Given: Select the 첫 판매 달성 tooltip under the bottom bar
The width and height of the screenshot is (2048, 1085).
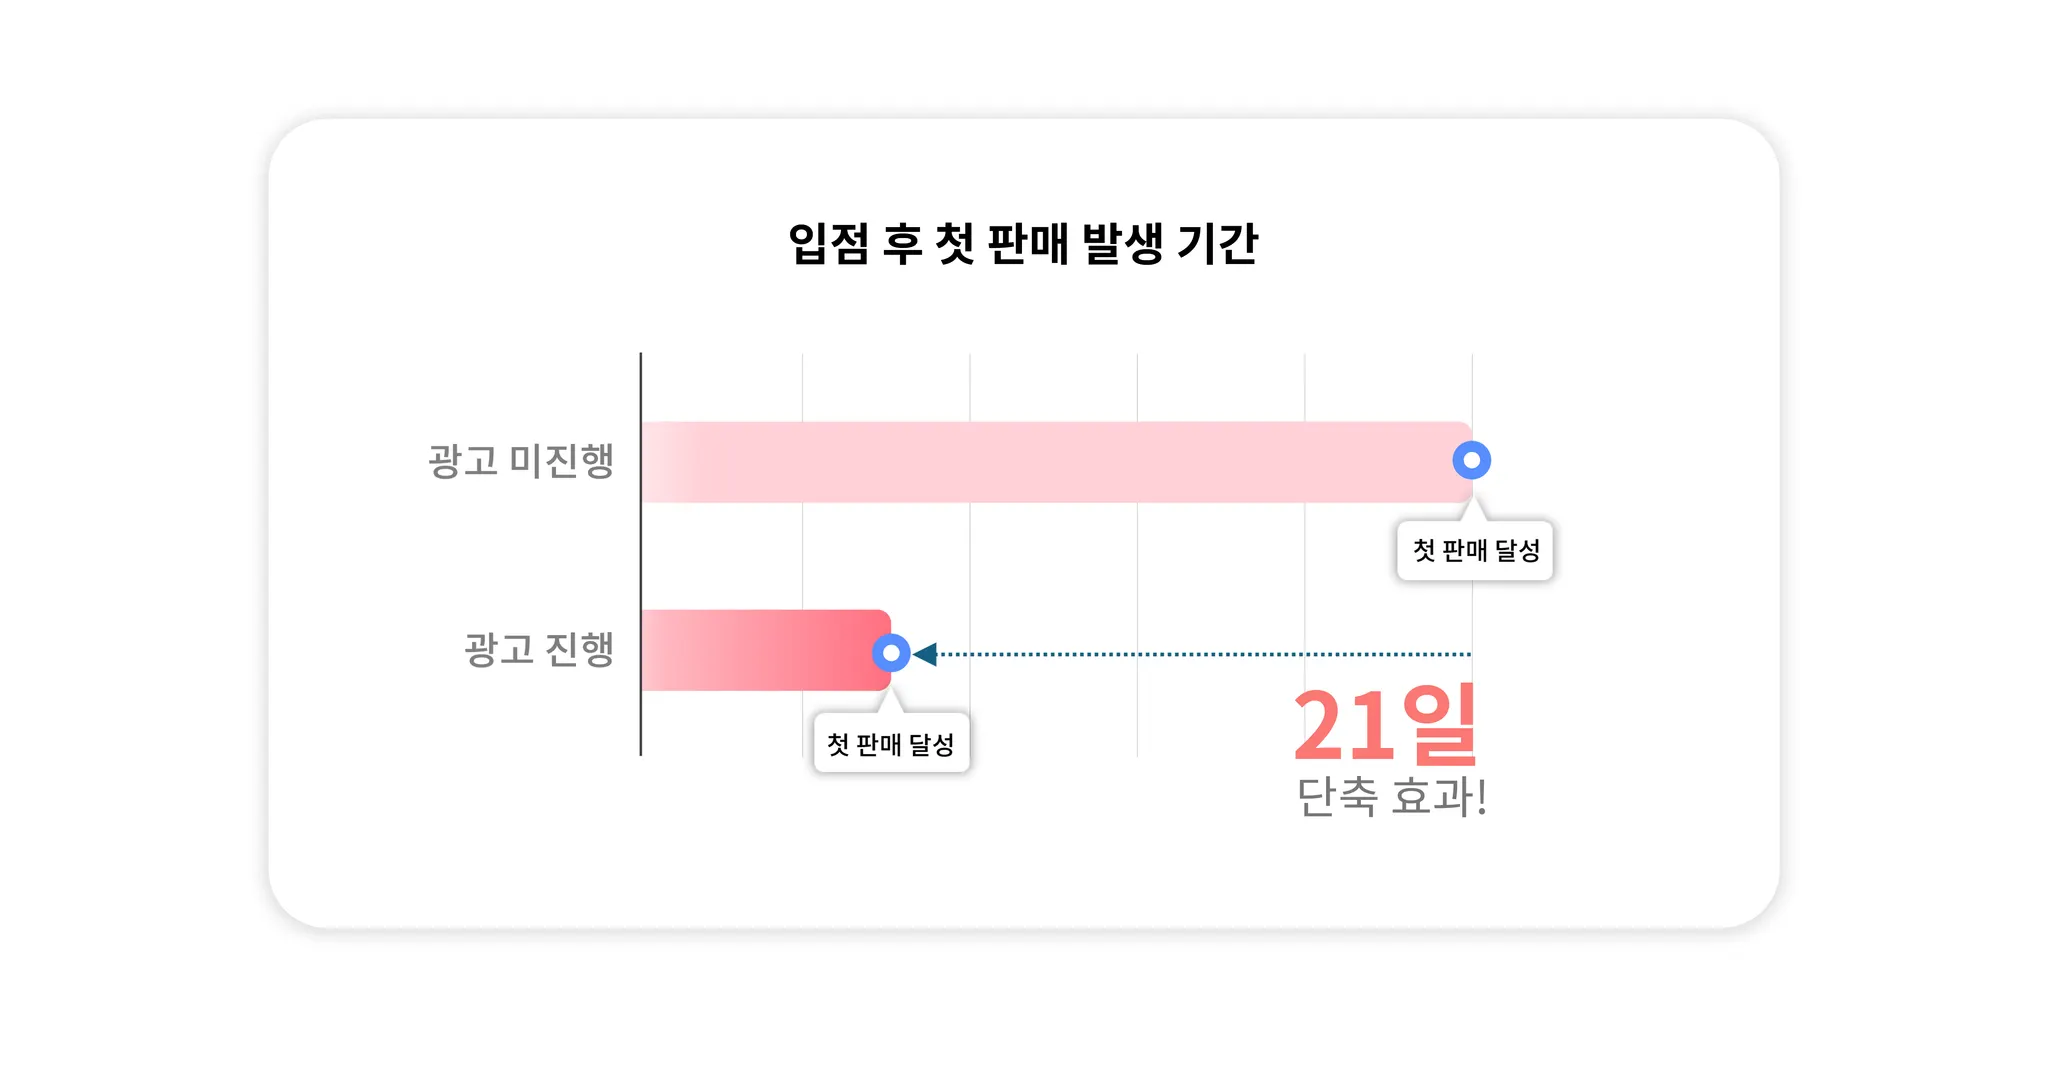Looking at the screenshot, I should coord(891,744).
